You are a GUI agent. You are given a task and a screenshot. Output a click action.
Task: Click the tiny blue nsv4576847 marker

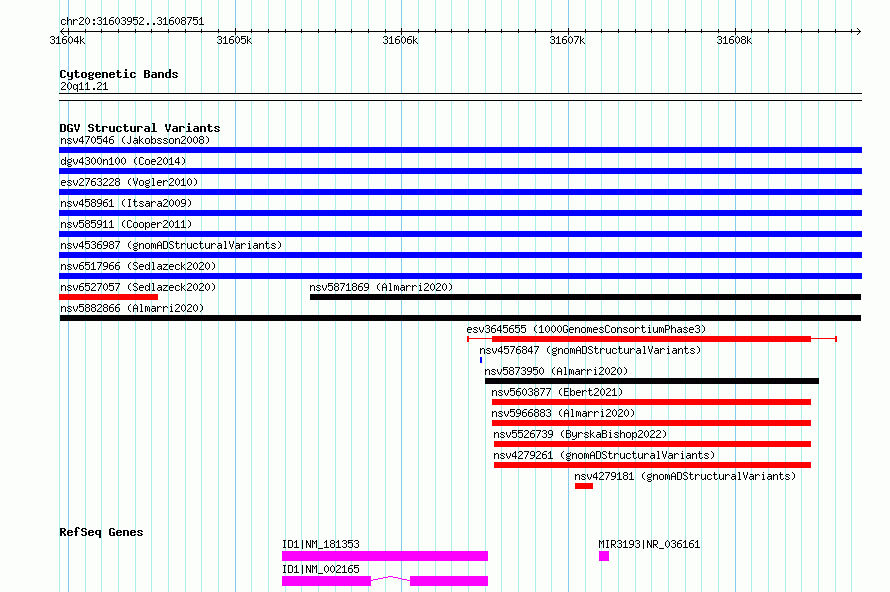(481, 360)
